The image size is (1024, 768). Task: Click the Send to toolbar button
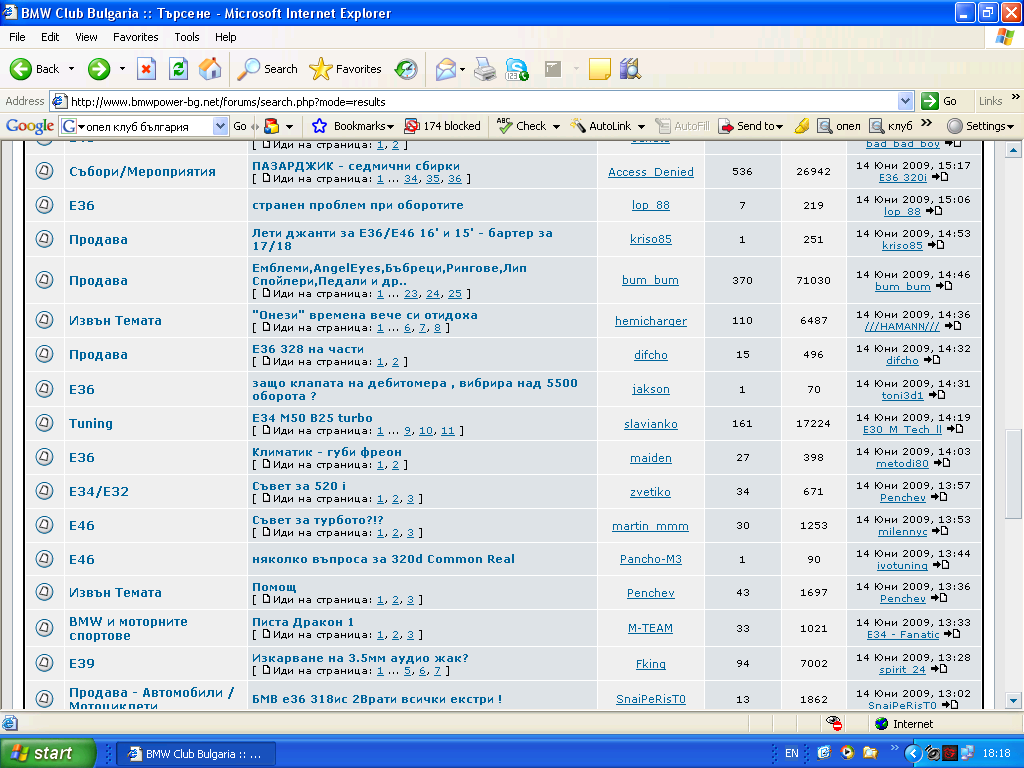[x=750, y=126]
